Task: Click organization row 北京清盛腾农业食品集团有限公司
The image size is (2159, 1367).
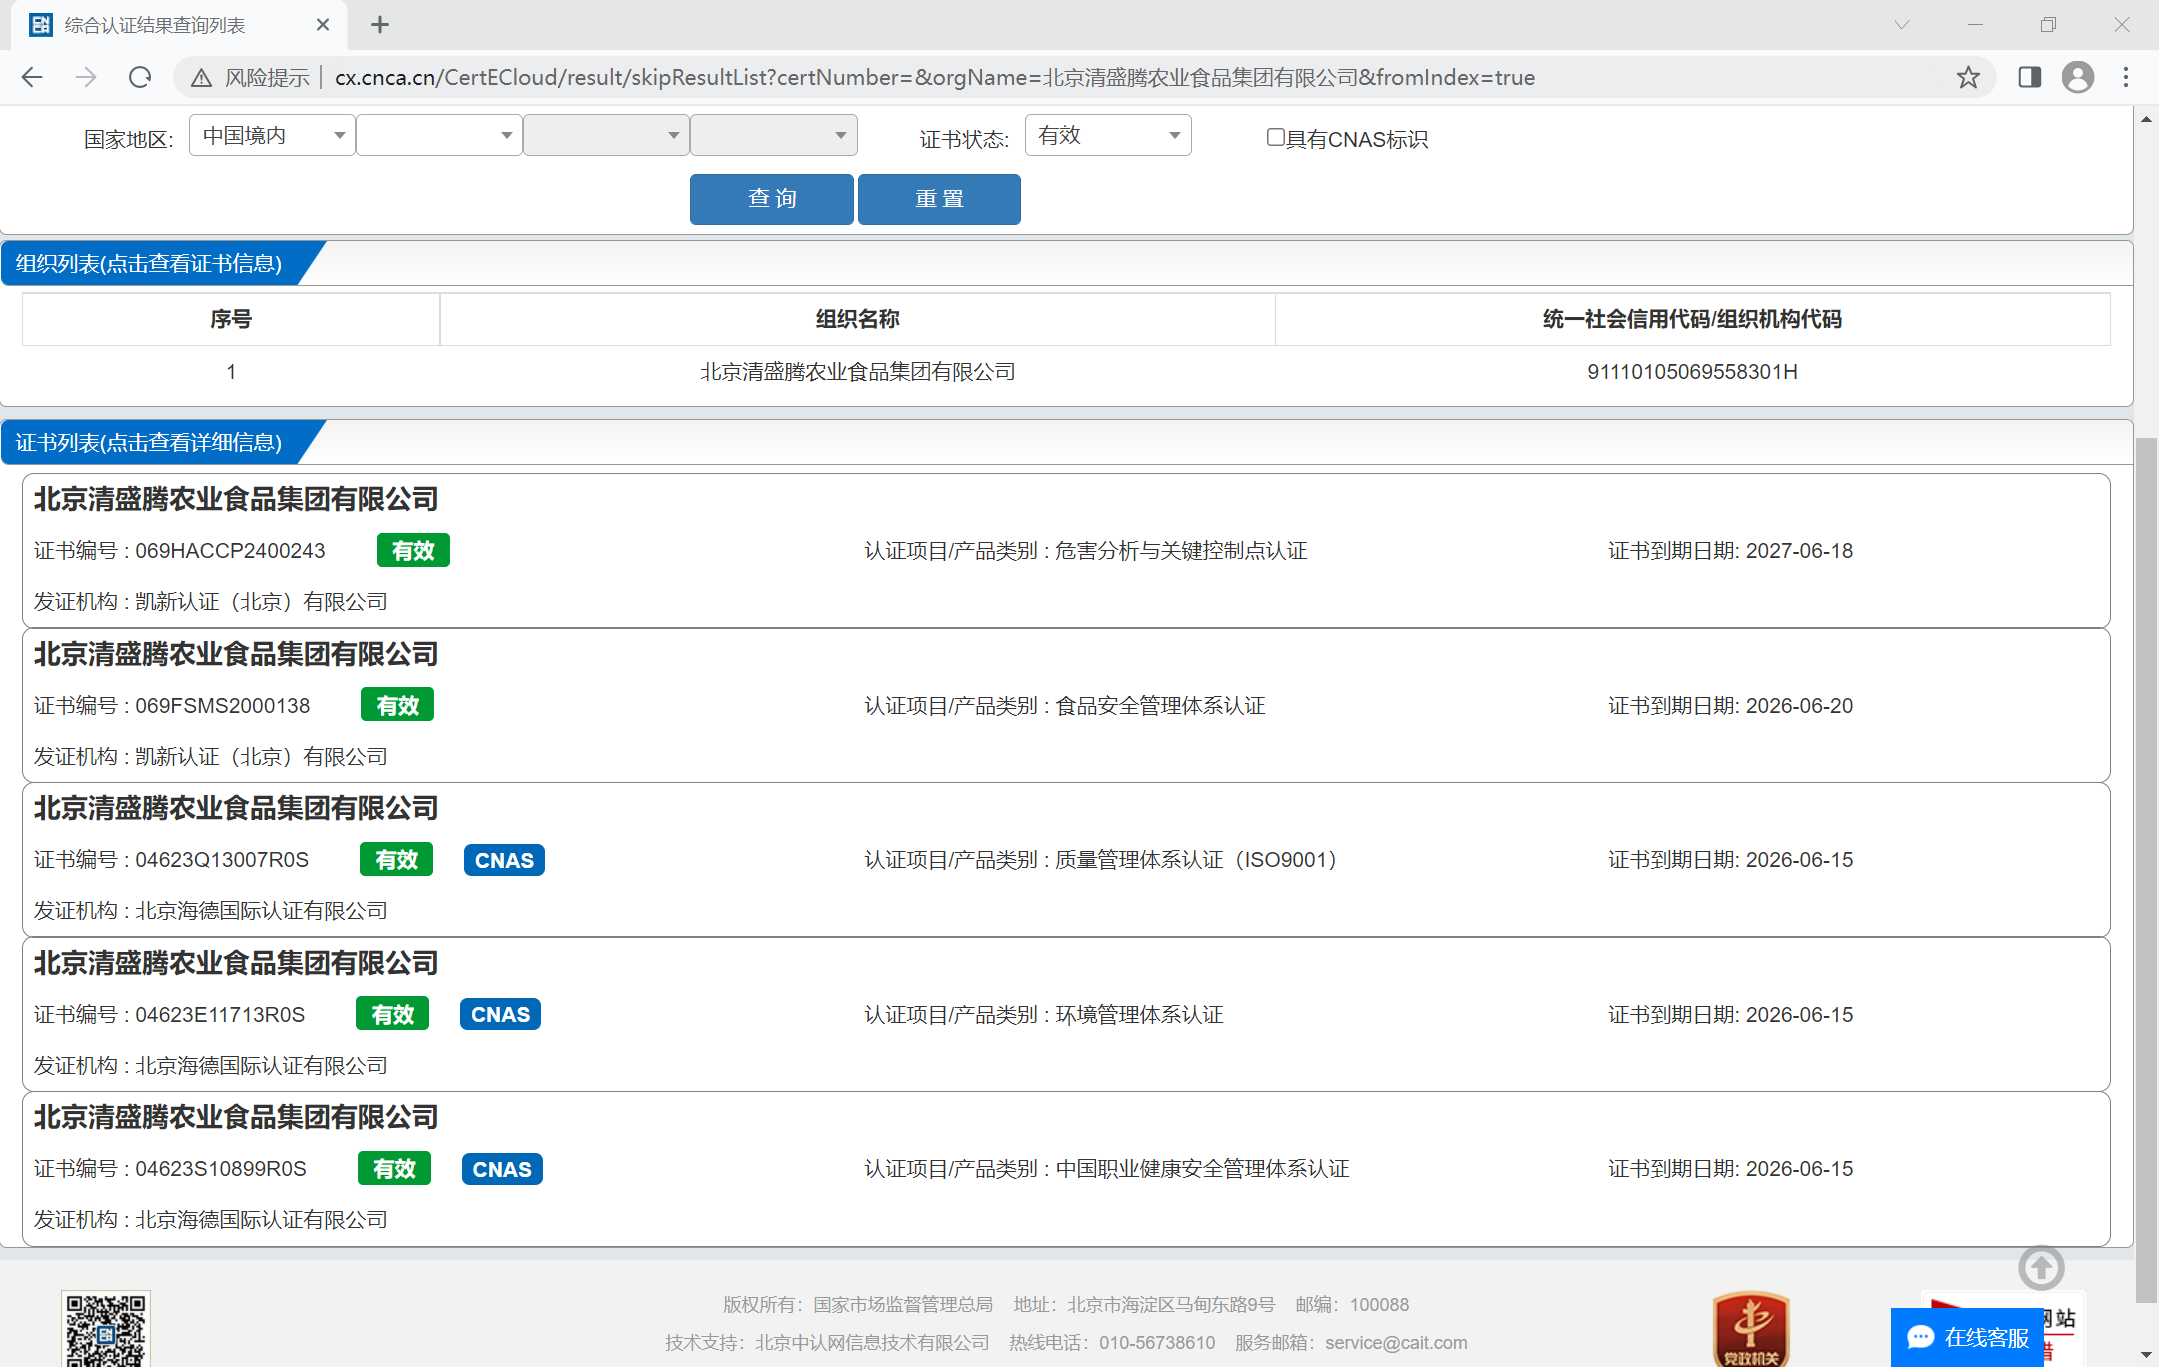Action: (857, 372)
